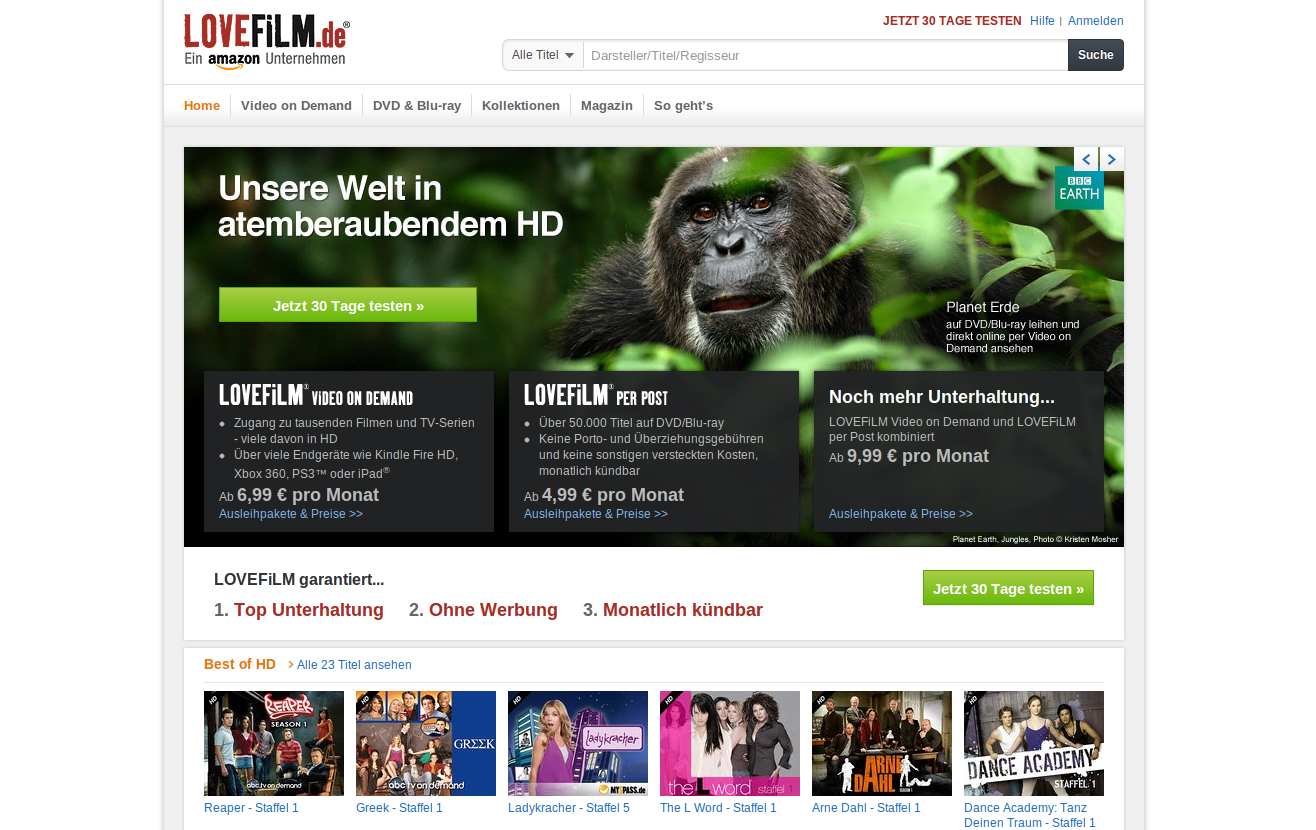Click Greek - Staffel 1 title link
This screenshot has width=1316, height=830.
coord(399,808)
